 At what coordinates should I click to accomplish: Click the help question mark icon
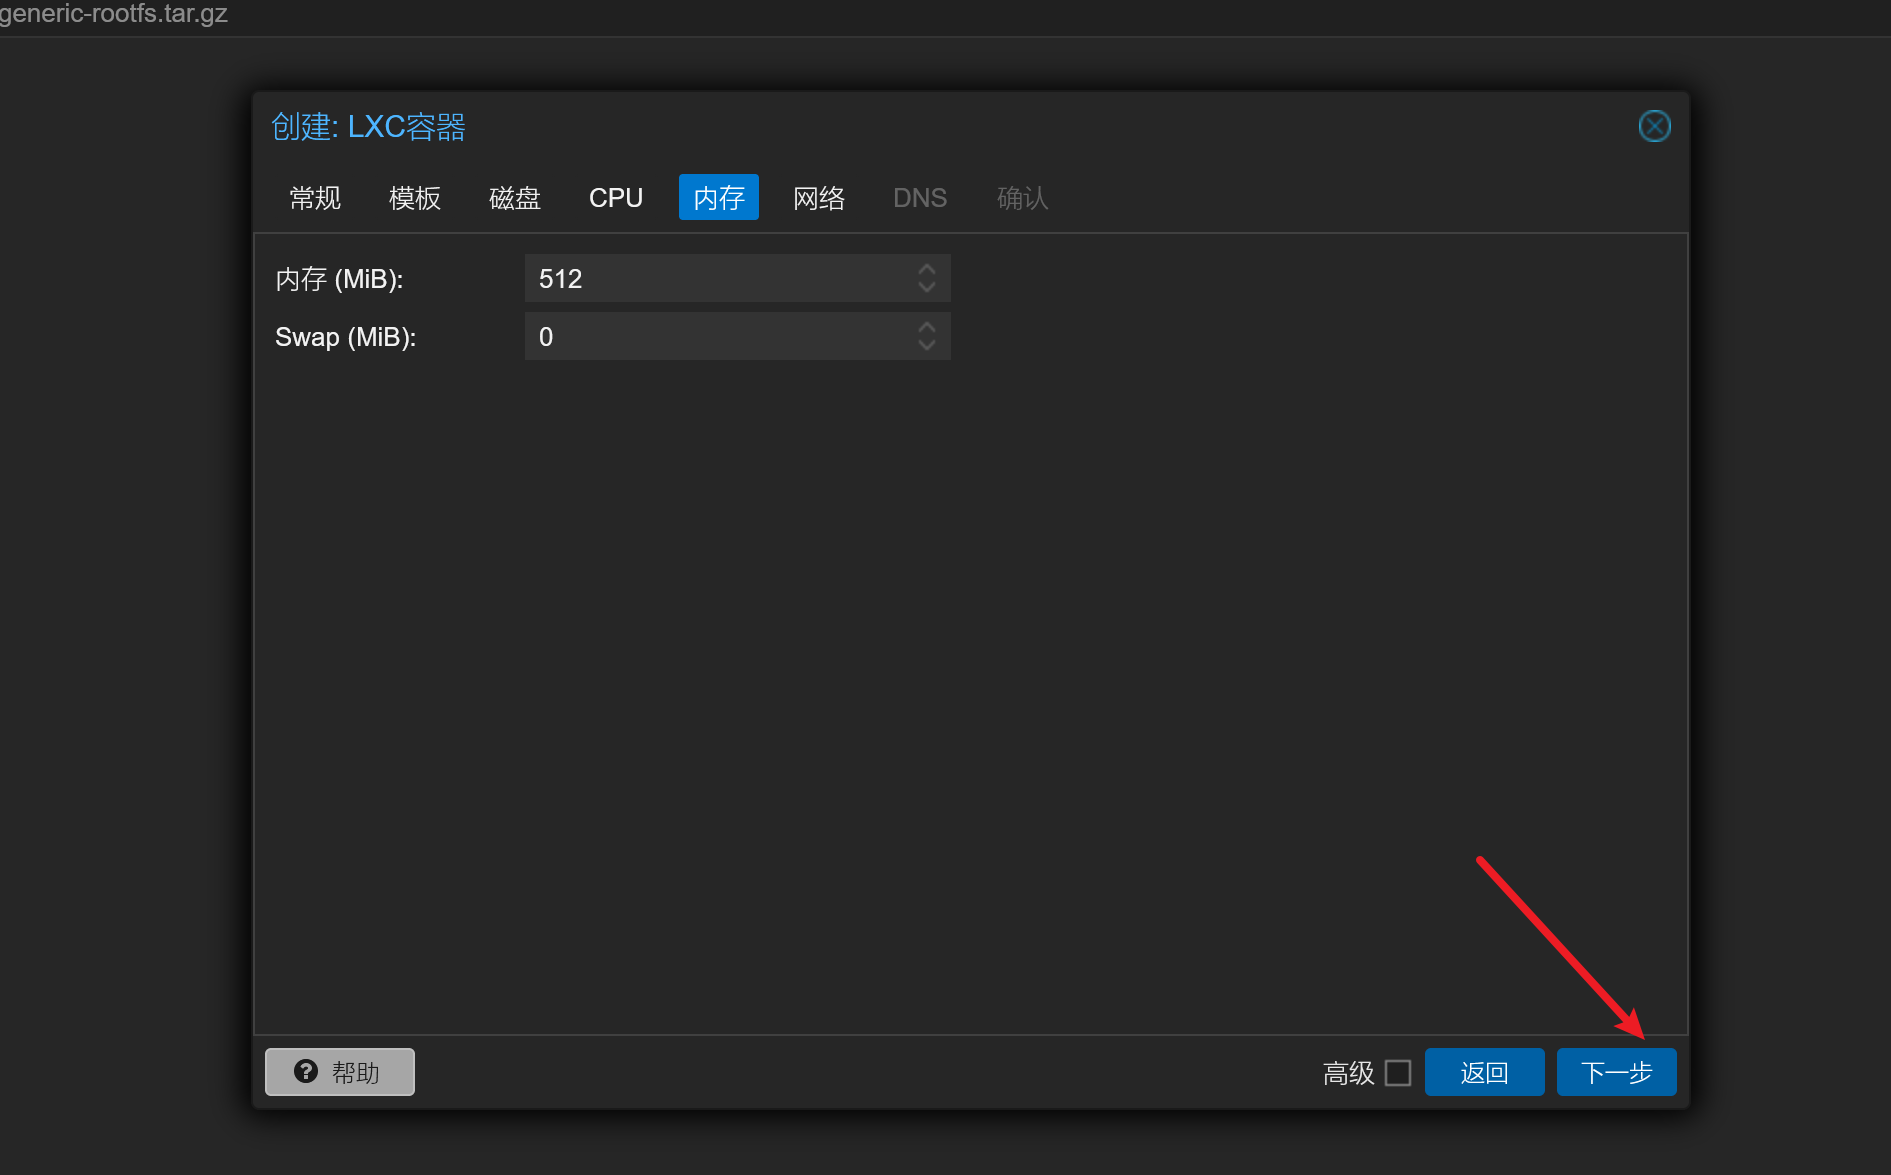point(306,1071)
